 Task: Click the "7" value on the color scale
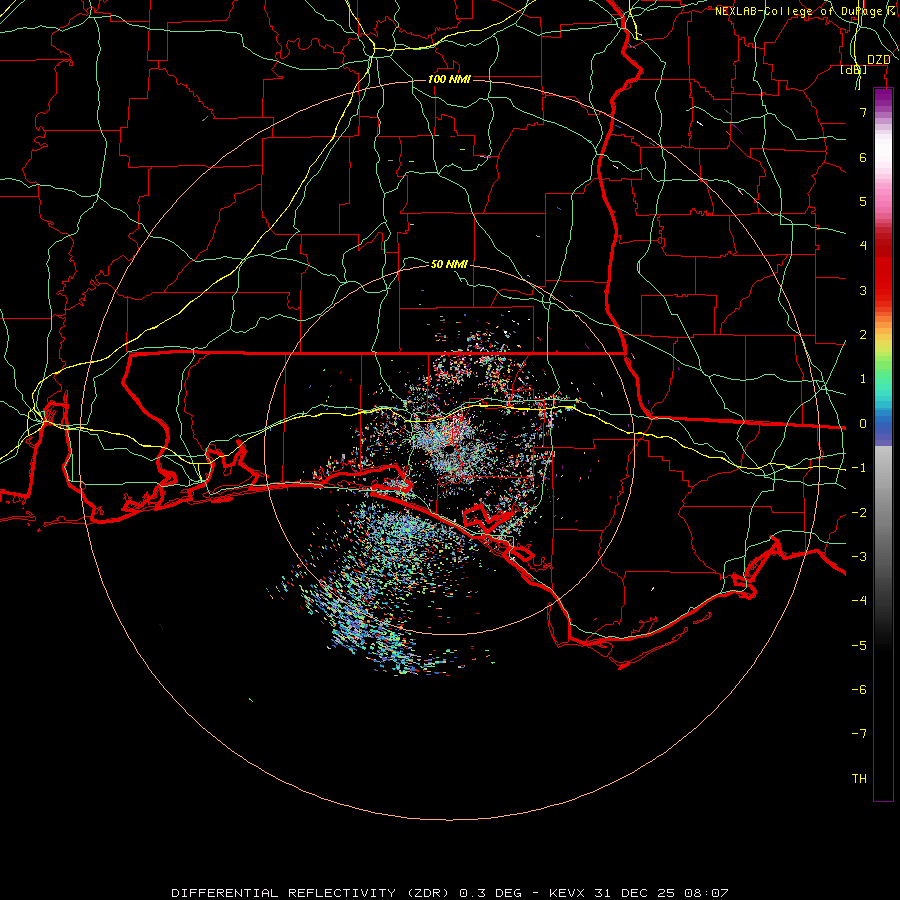tap(863, 112)
